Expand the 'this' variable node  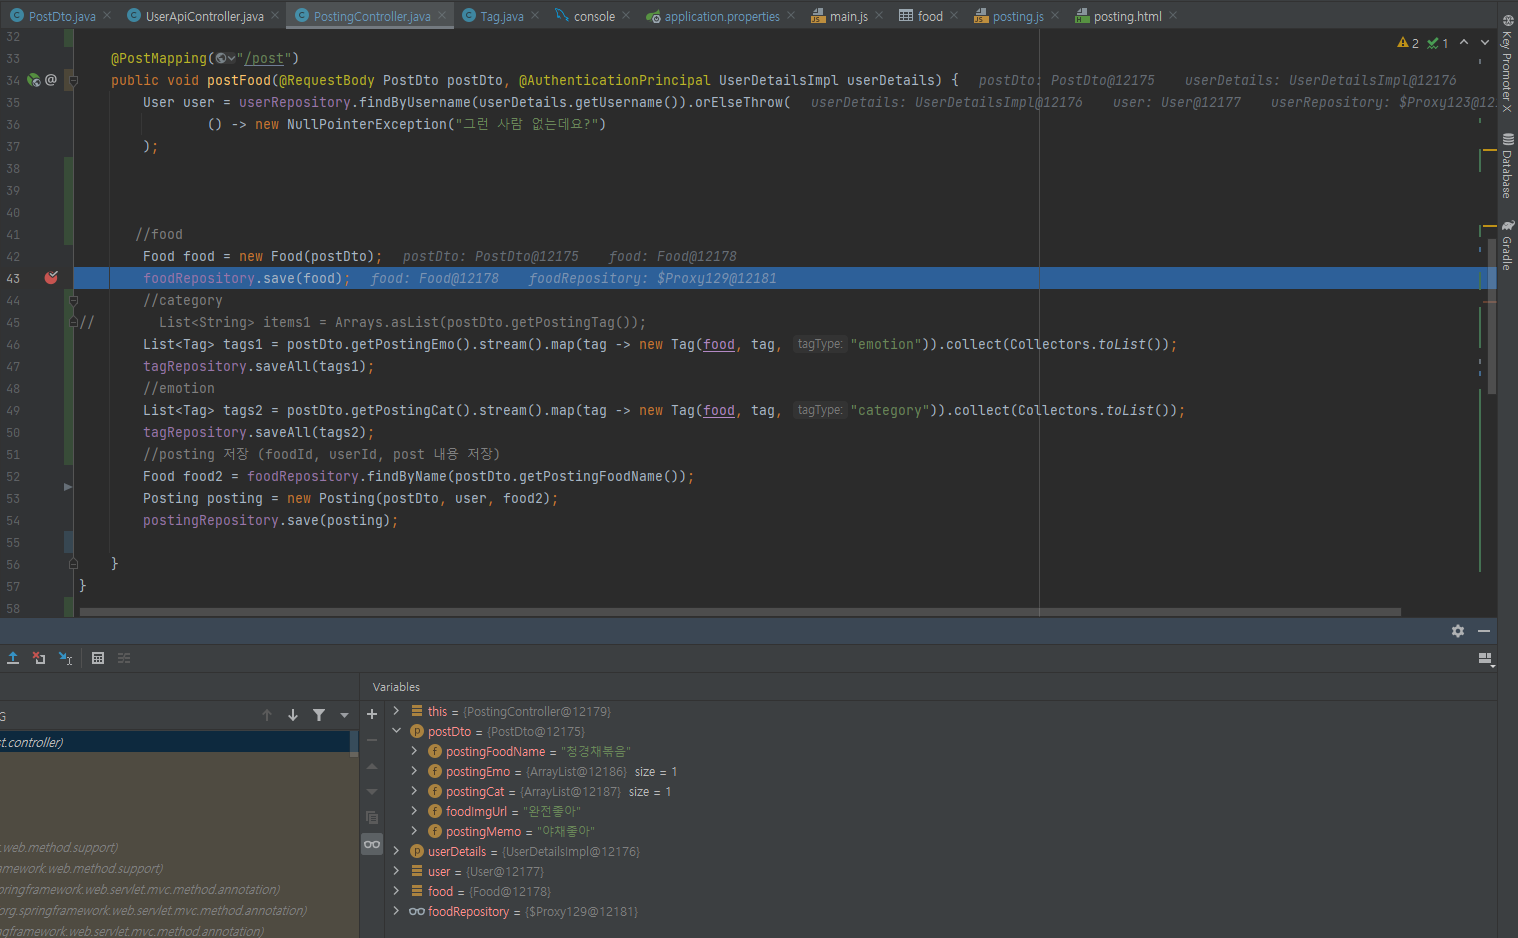pyautogui.click(x=397, y=711)
